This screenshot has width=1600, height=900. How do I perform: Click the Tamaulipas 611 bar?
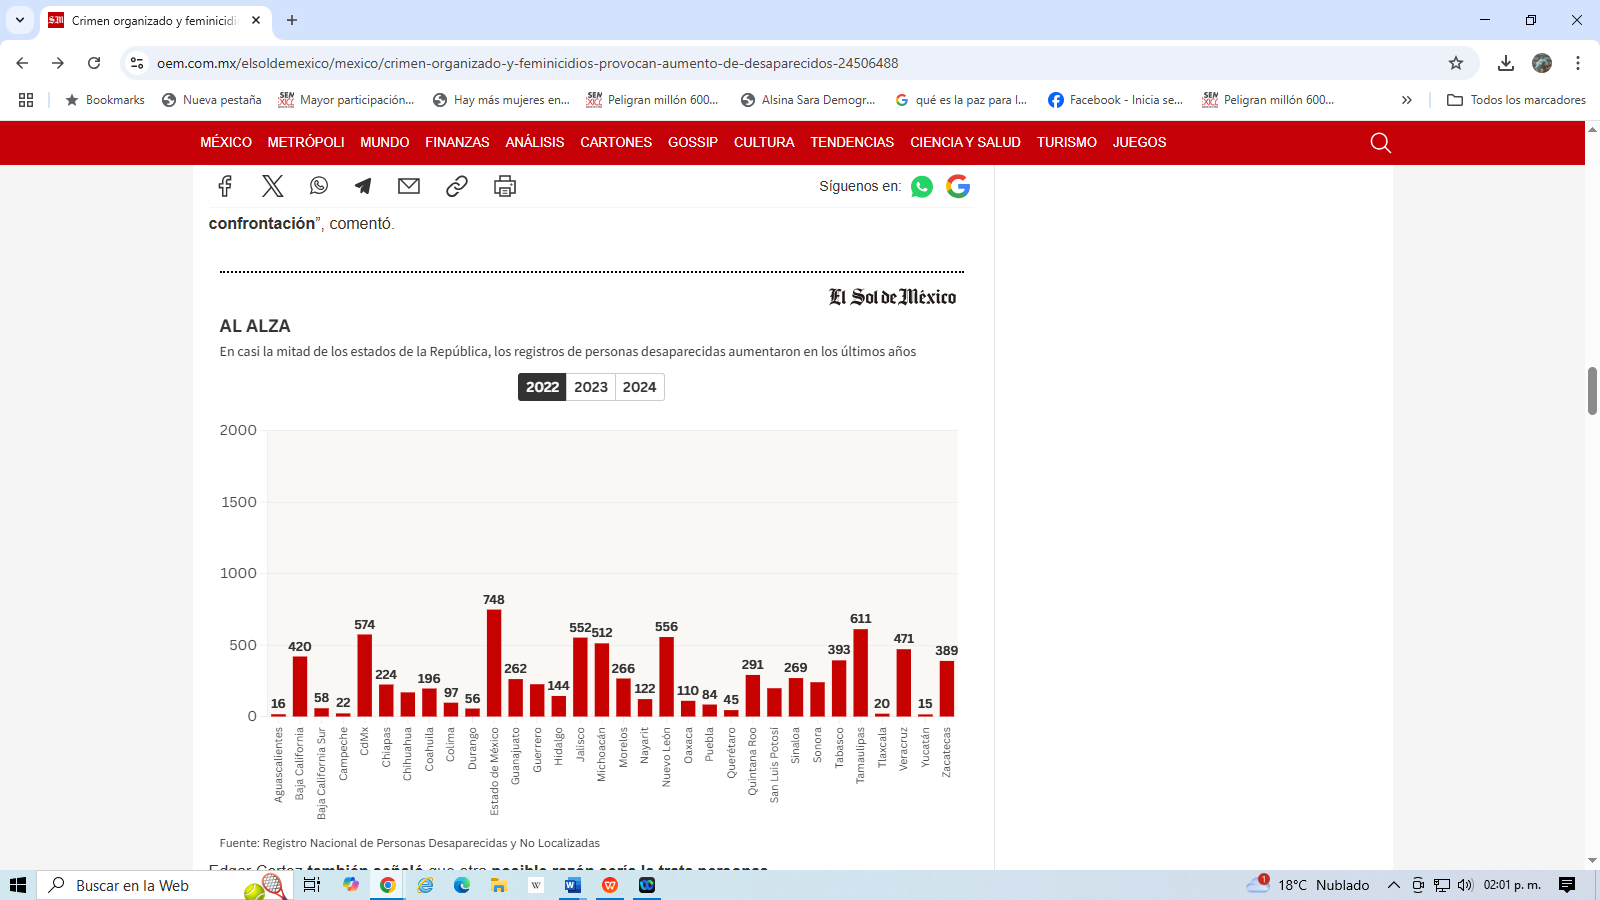[x=861, y=673]
